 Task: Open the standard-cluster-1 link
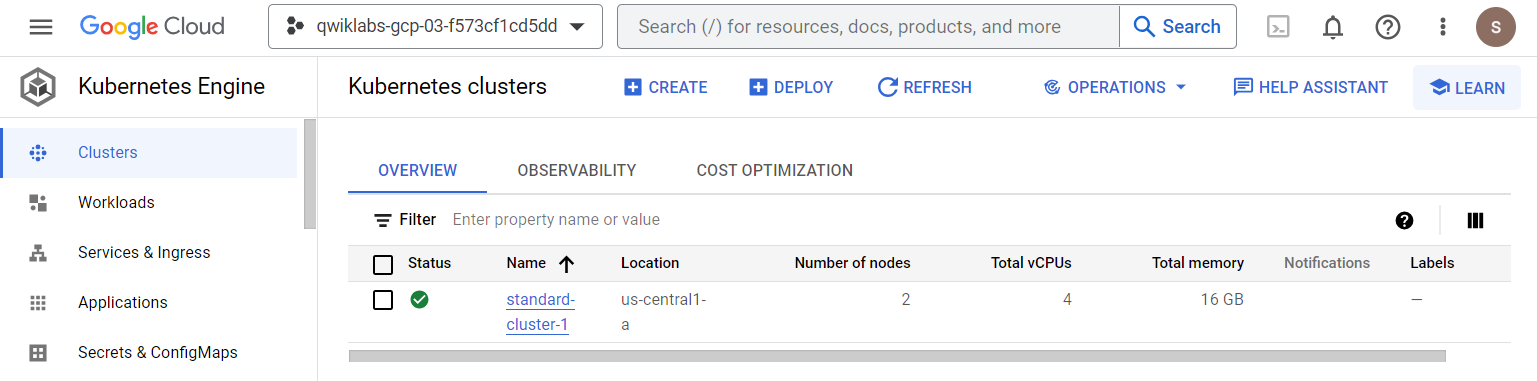(x=540, y=312)
